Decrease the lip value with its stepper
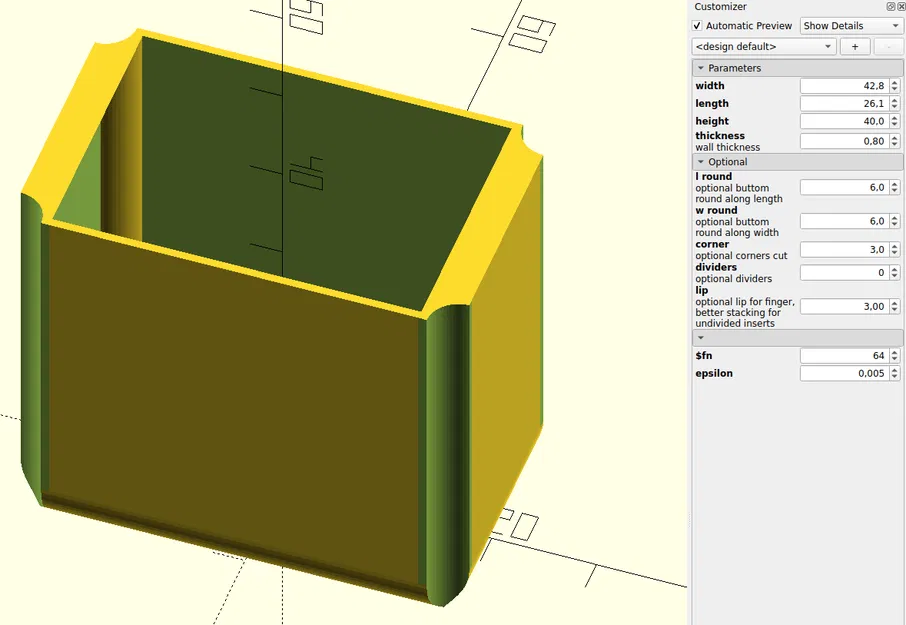This screenshot has width=906, height=625. [x=893, y=308]
